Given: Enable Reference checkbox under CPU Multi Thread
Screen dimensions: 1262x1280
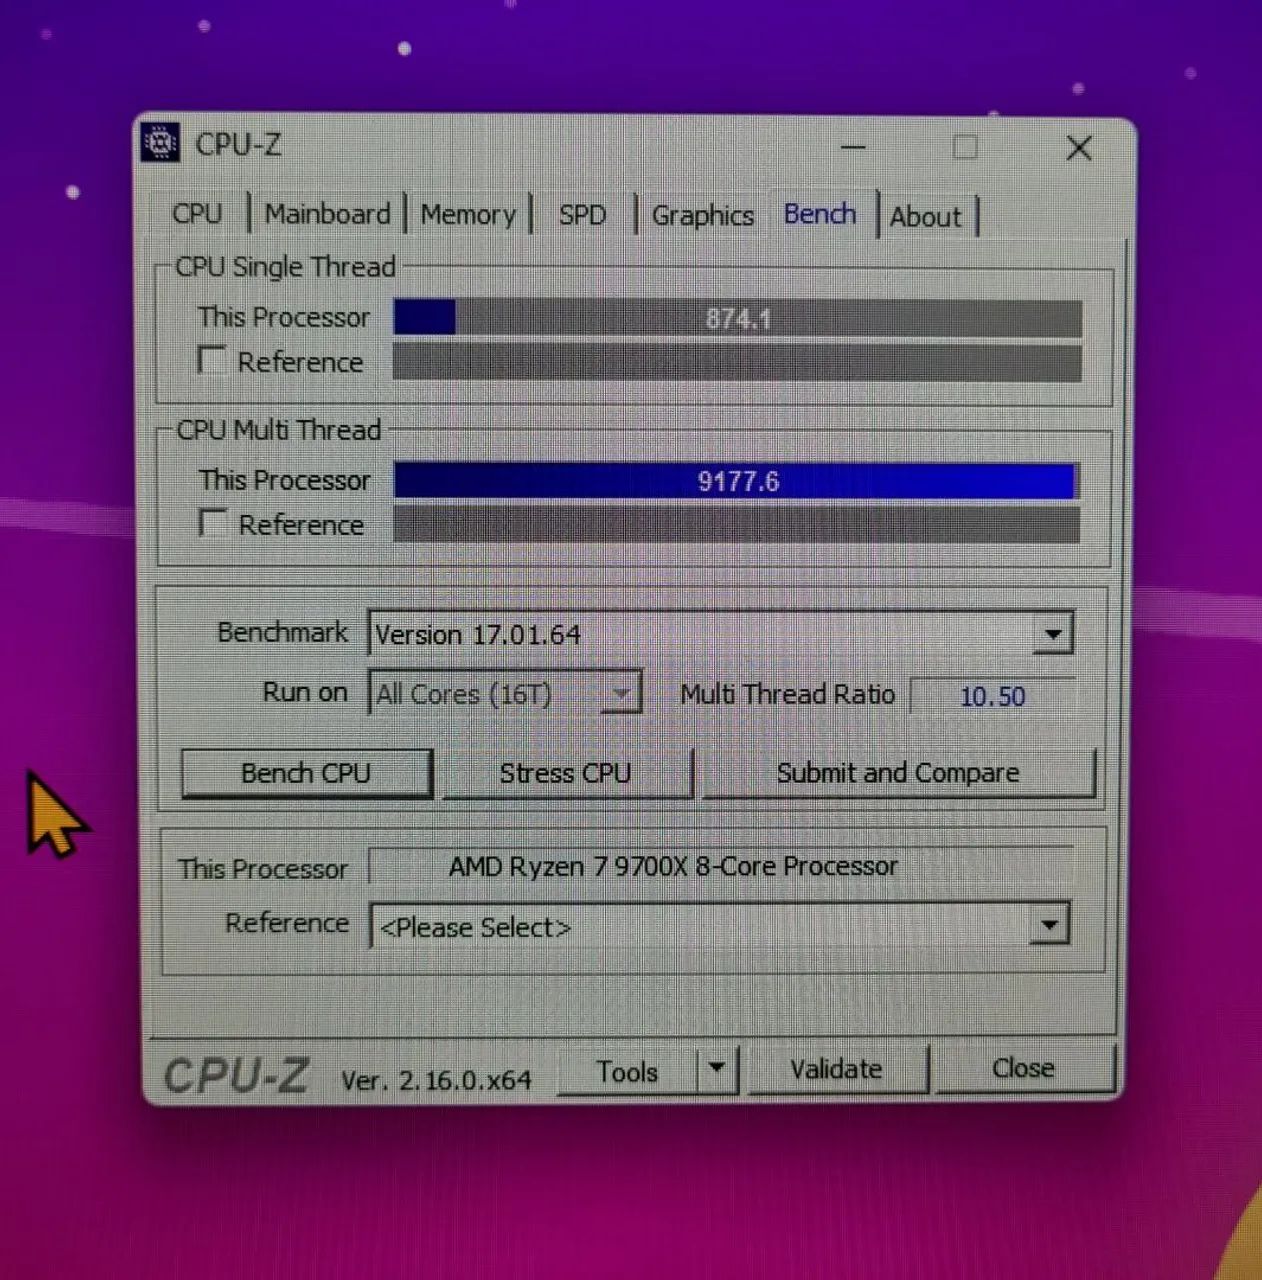Looking at the screenshot, I should pos(212,523).
